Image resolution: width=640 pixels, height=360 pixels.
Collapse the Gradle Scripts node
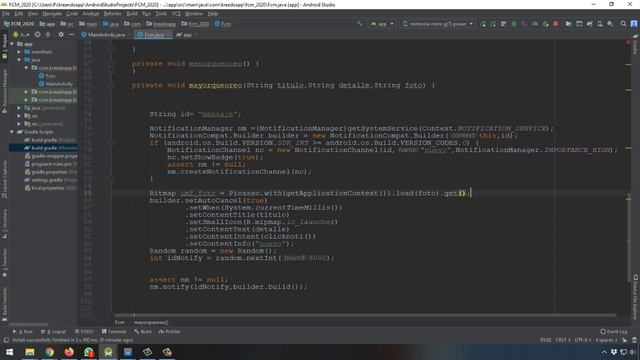[12, 132]
